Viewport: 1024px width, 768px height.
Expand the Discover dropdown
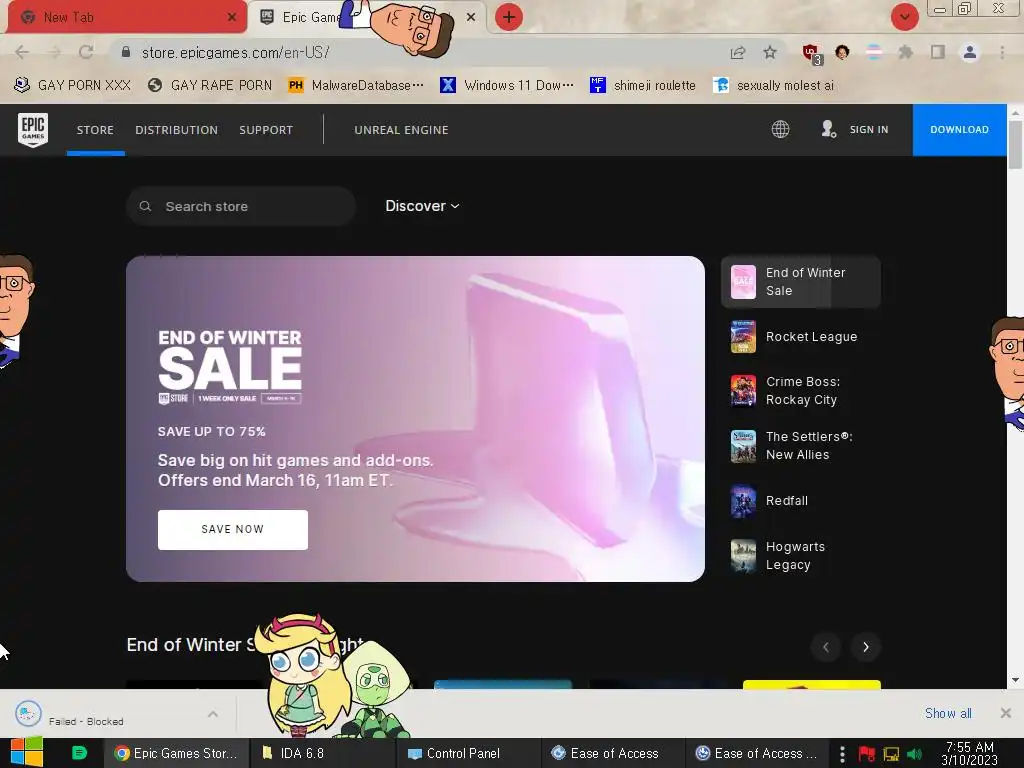422,206
